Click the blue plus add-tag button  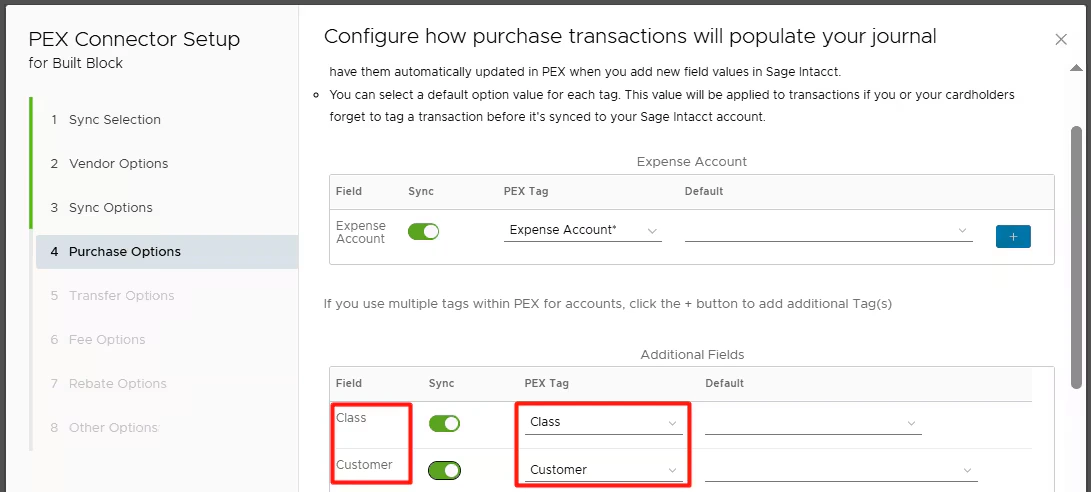pos(1013,236)
